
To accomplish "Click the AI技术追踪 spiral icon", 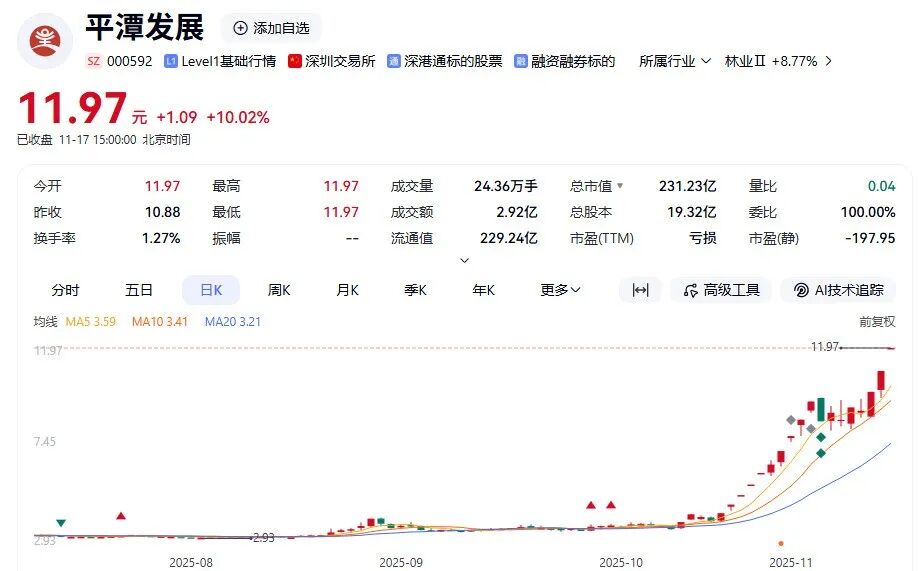I will click(801, 290).
